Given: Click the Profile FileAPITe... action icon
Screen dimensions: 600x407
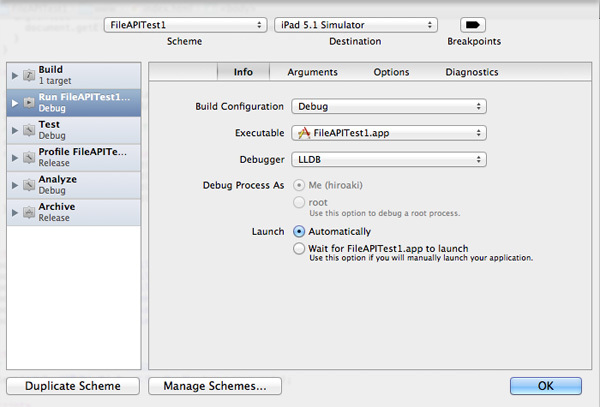Looking at the screenshot, I should pyautogui.click(x=29, y=157).
